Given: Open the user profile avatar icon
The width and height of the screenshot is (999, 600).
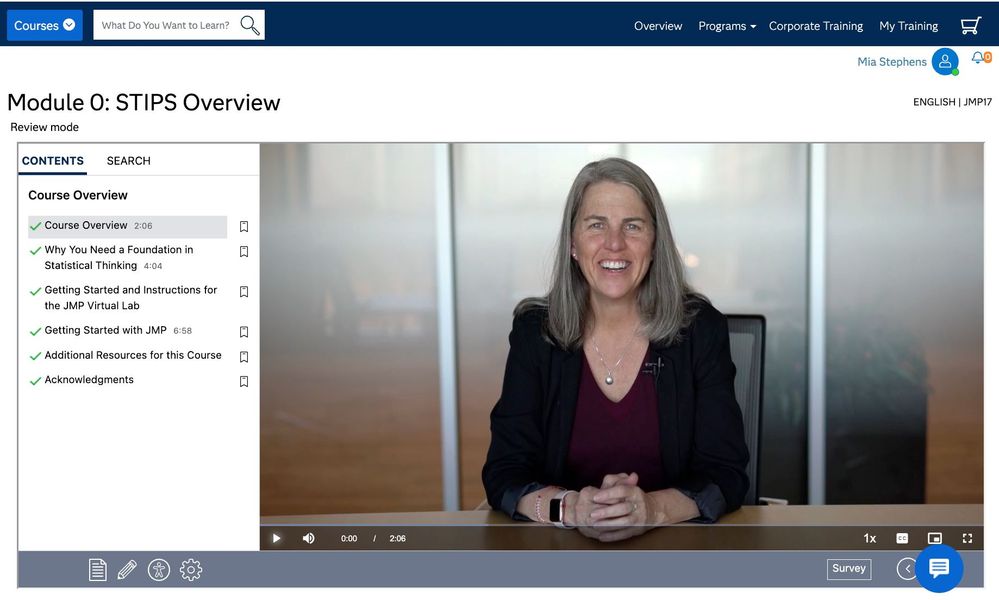Looking at the screenshot, I should [x=945, y=61].
